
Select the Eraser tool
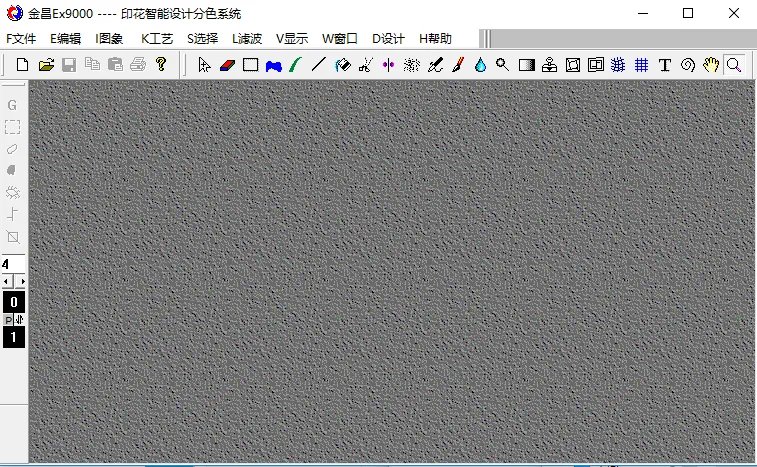click(226, 65)
